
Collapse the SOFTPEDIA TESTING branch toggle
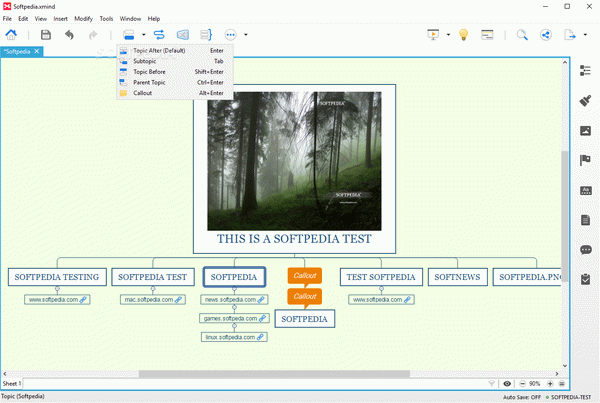pyautogui.click(x=57, y=289)
